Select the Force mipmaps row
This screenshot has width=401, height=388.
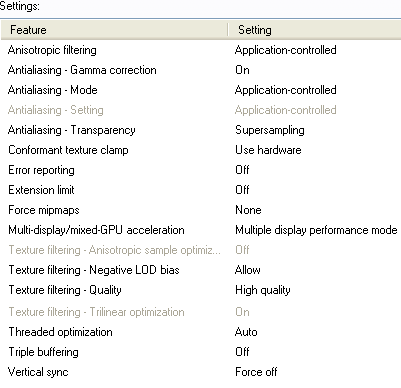tap(201, 210)
